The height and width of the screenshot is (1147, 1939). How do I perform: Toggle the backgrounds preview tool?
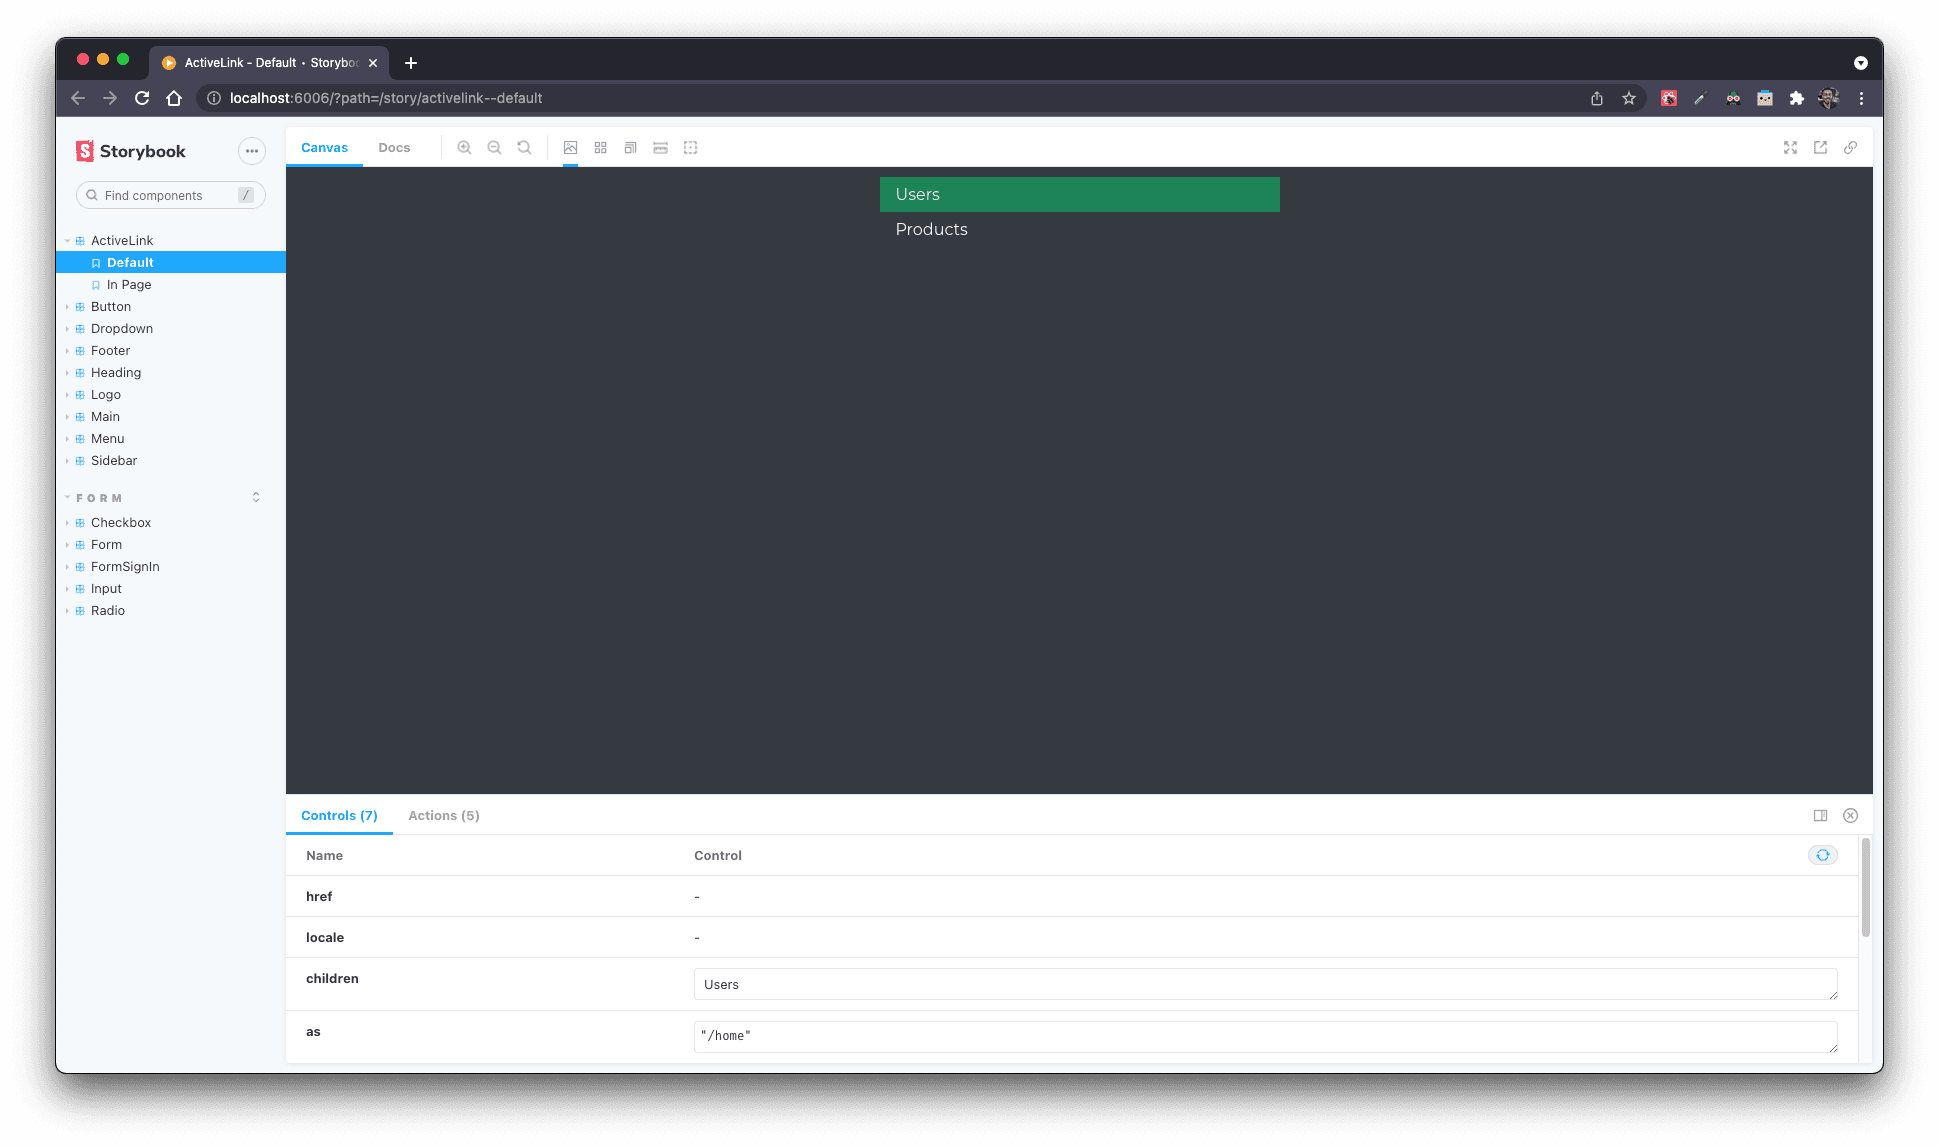click(x=570, y=147)
